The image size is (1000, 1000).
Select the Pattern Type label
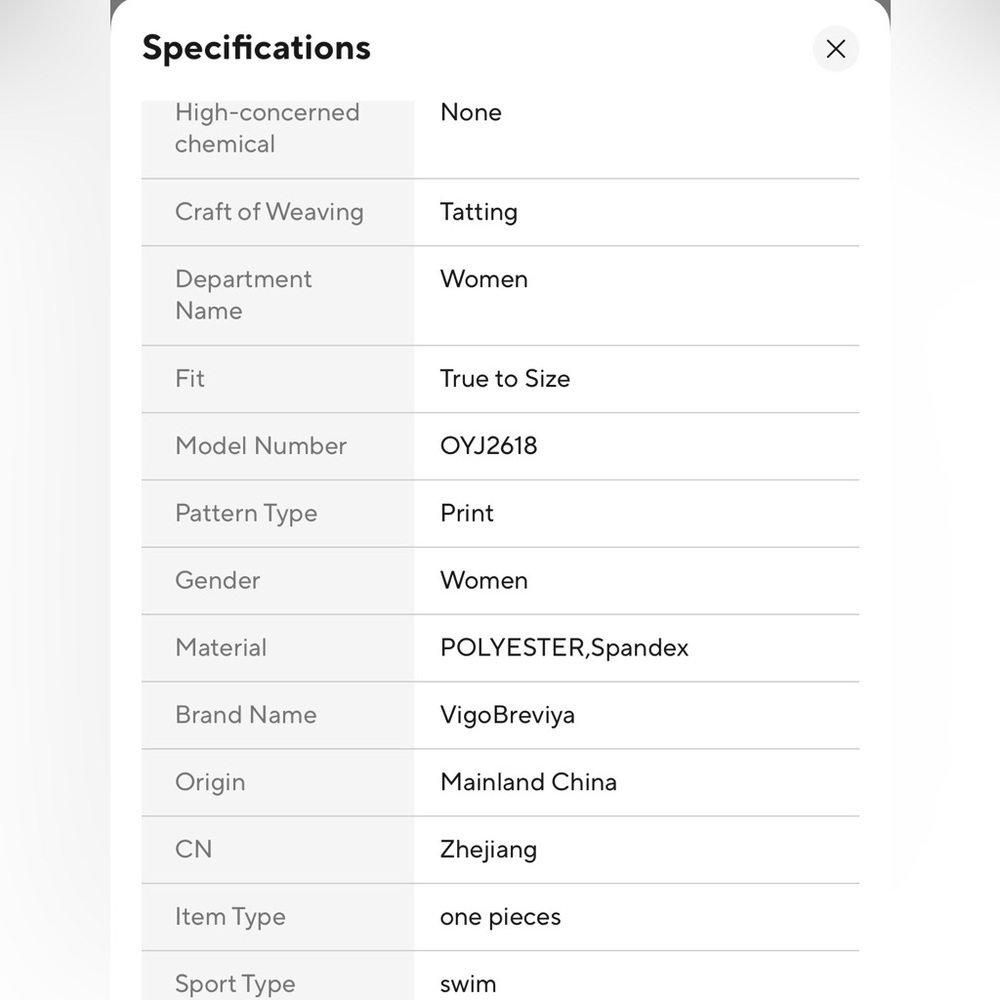click(x=246, y=513)
